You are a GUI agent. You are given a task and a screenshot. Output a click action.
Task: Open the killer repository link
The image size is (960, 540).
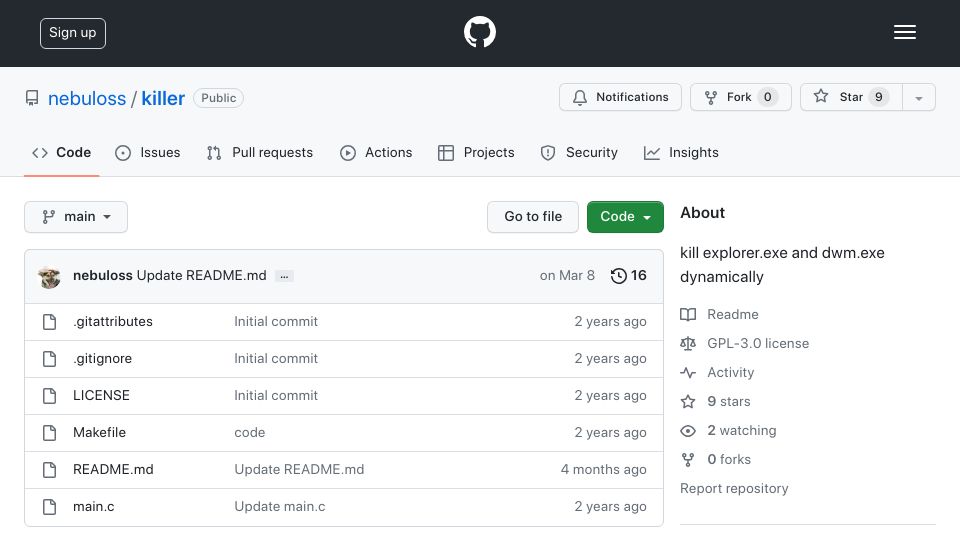tap(163, 99)
